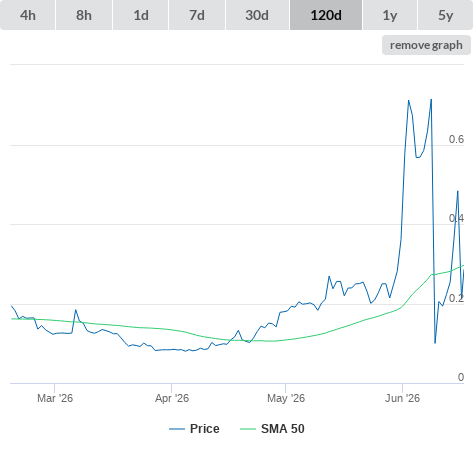The height and width of the screenshot is (455, 474).
Task: Click the Mar '26 axis label
Action: [x=55, y=398]
